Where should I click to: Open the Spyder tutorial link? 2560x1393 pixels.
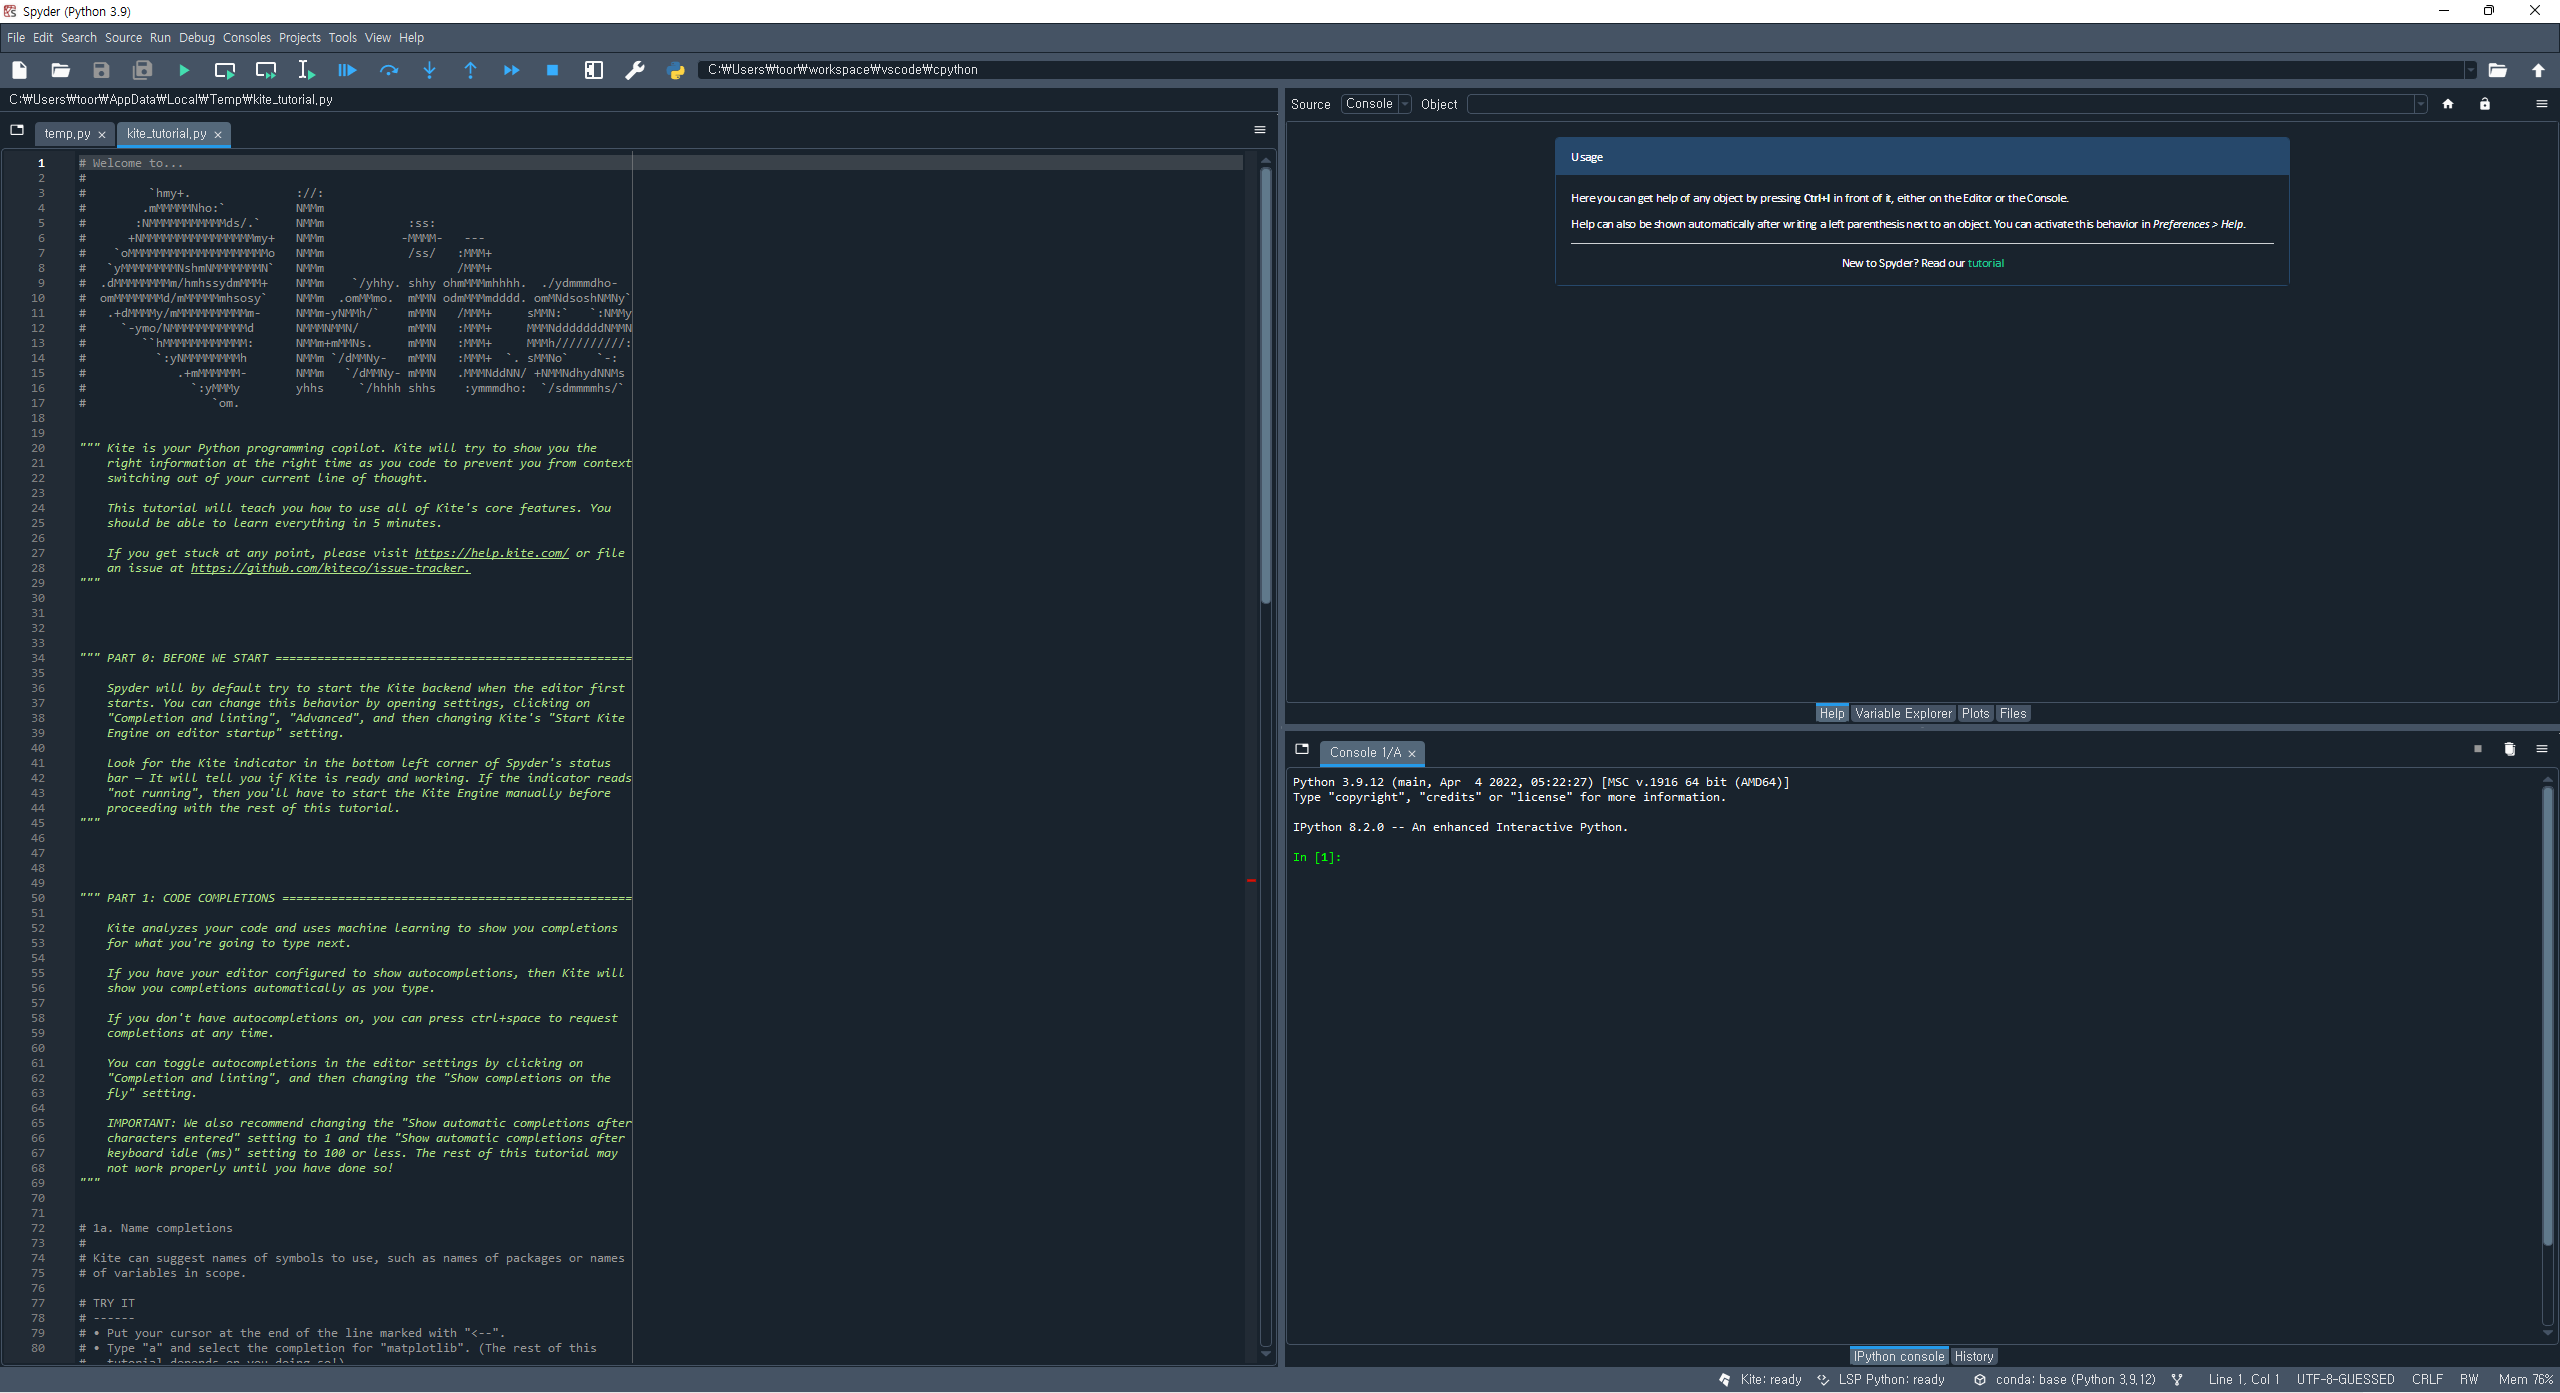1985,263
